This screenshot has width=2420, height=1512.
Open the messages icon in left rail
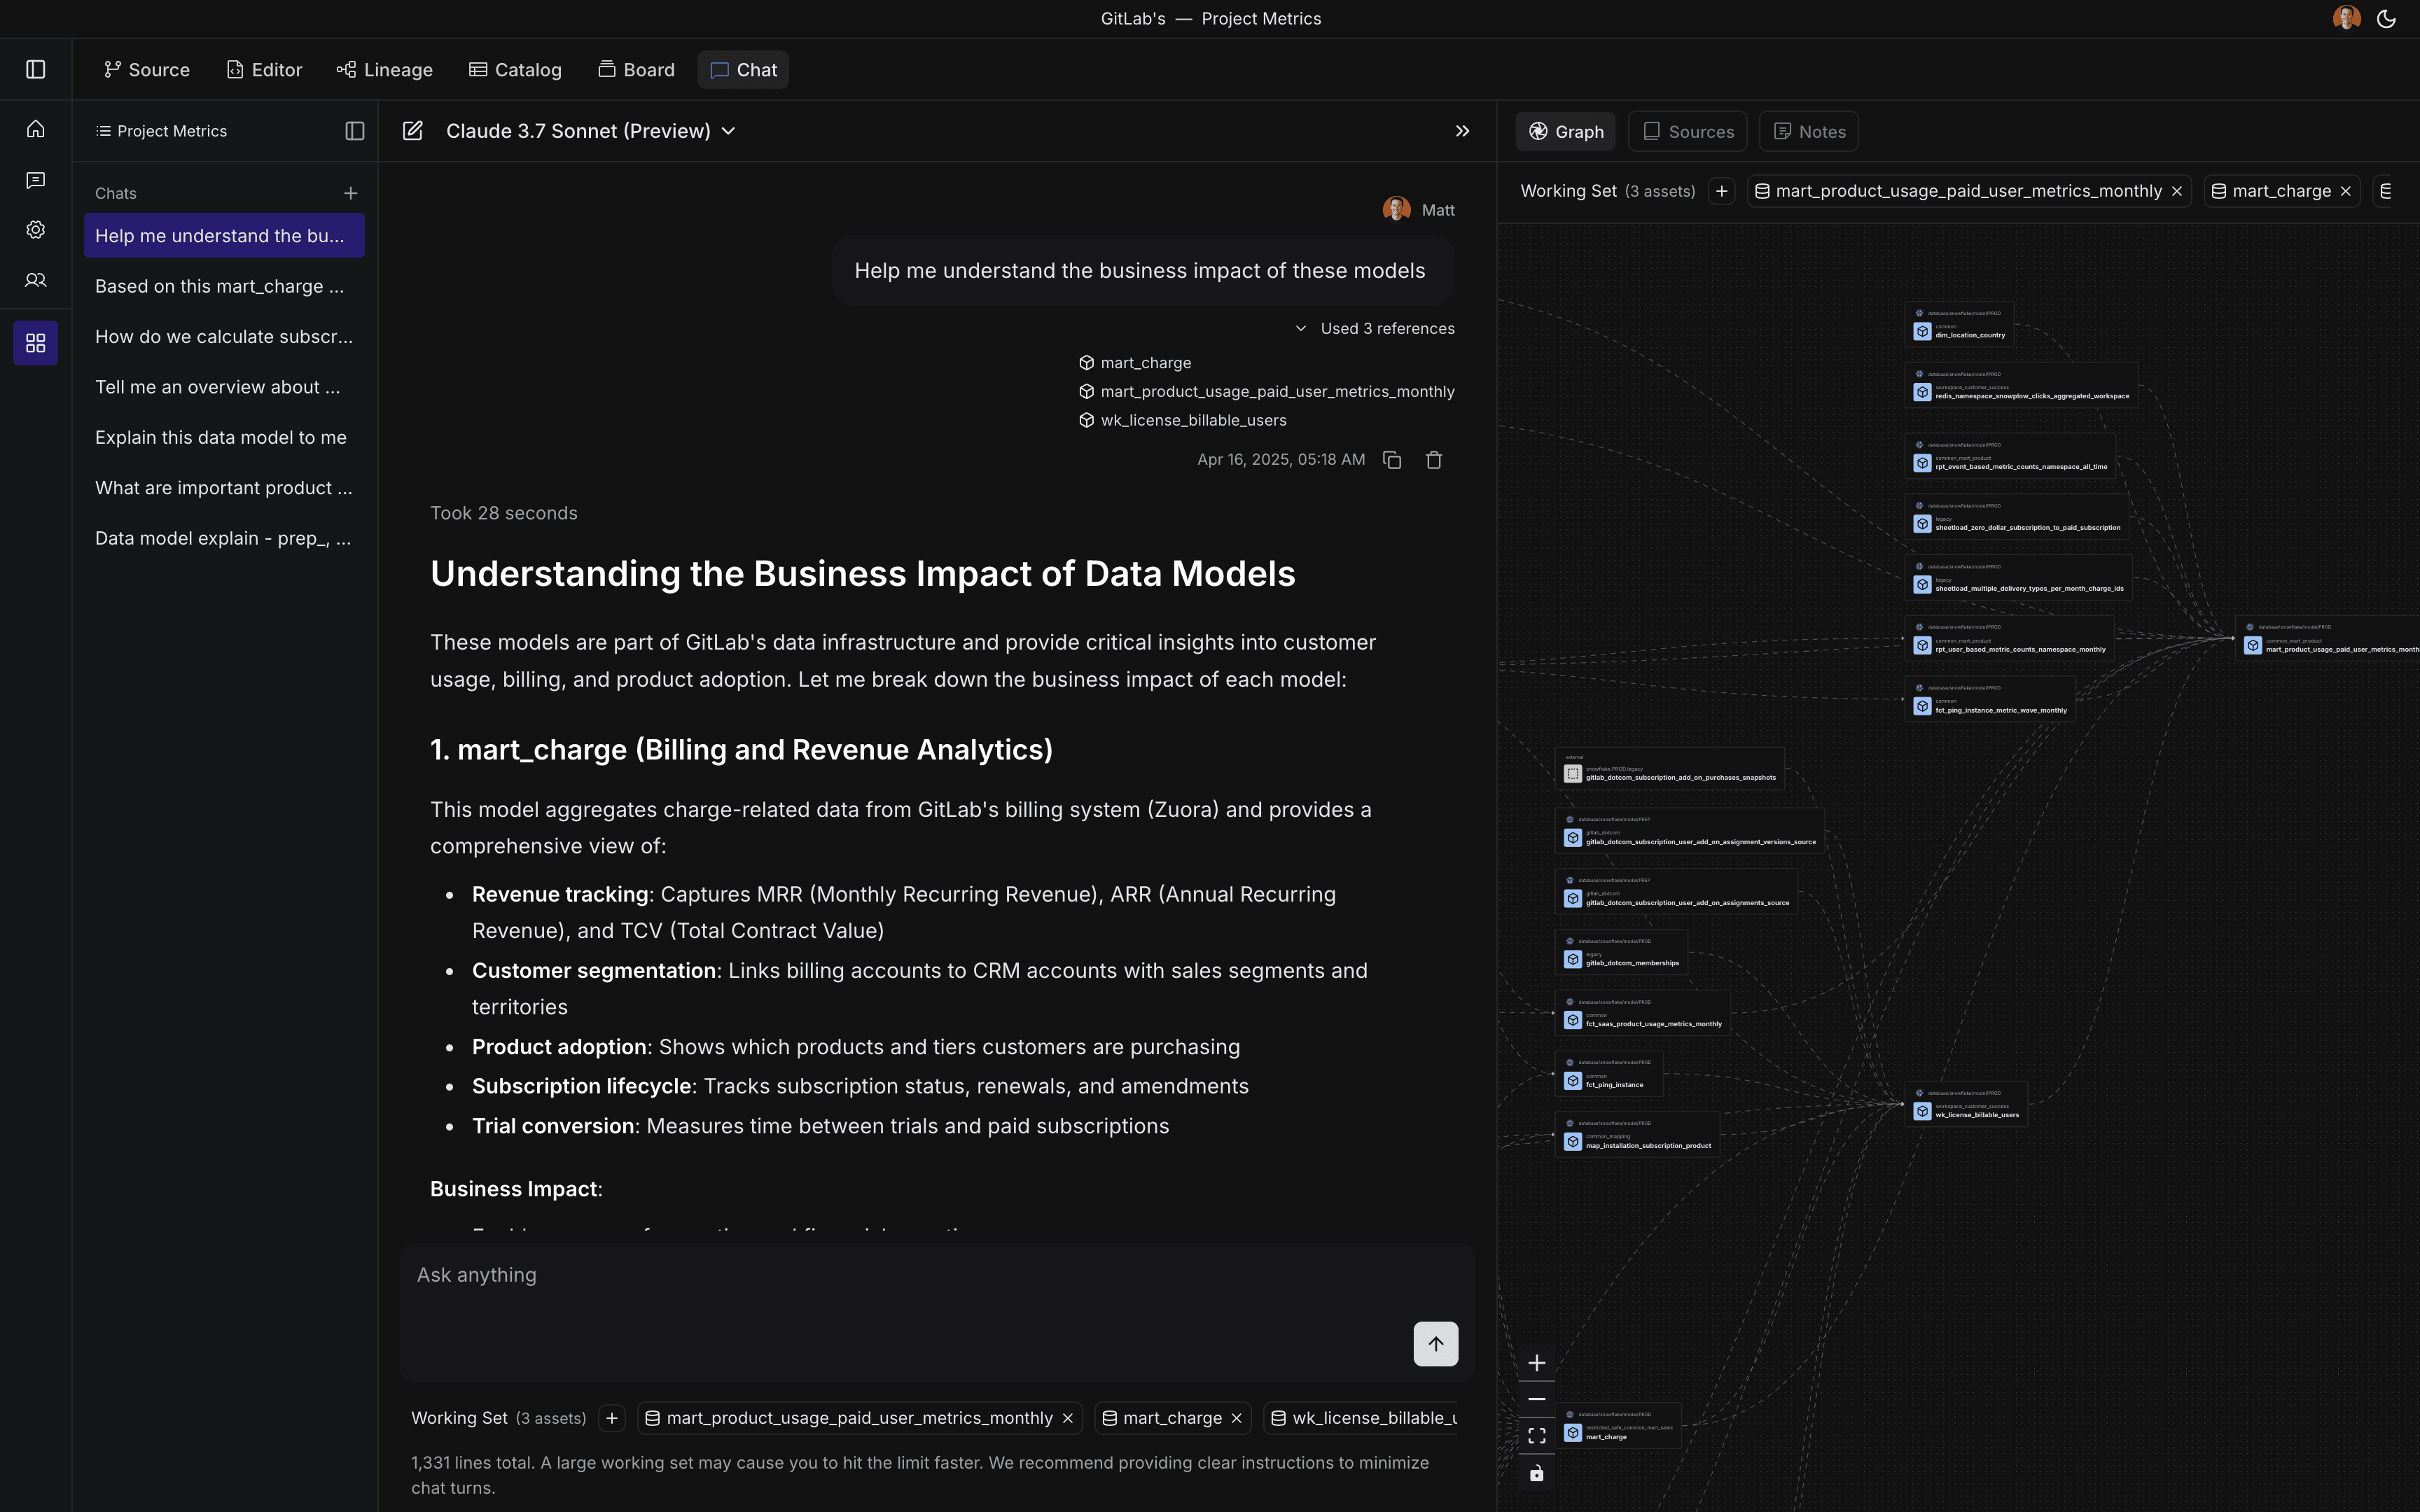pos(36,180)
